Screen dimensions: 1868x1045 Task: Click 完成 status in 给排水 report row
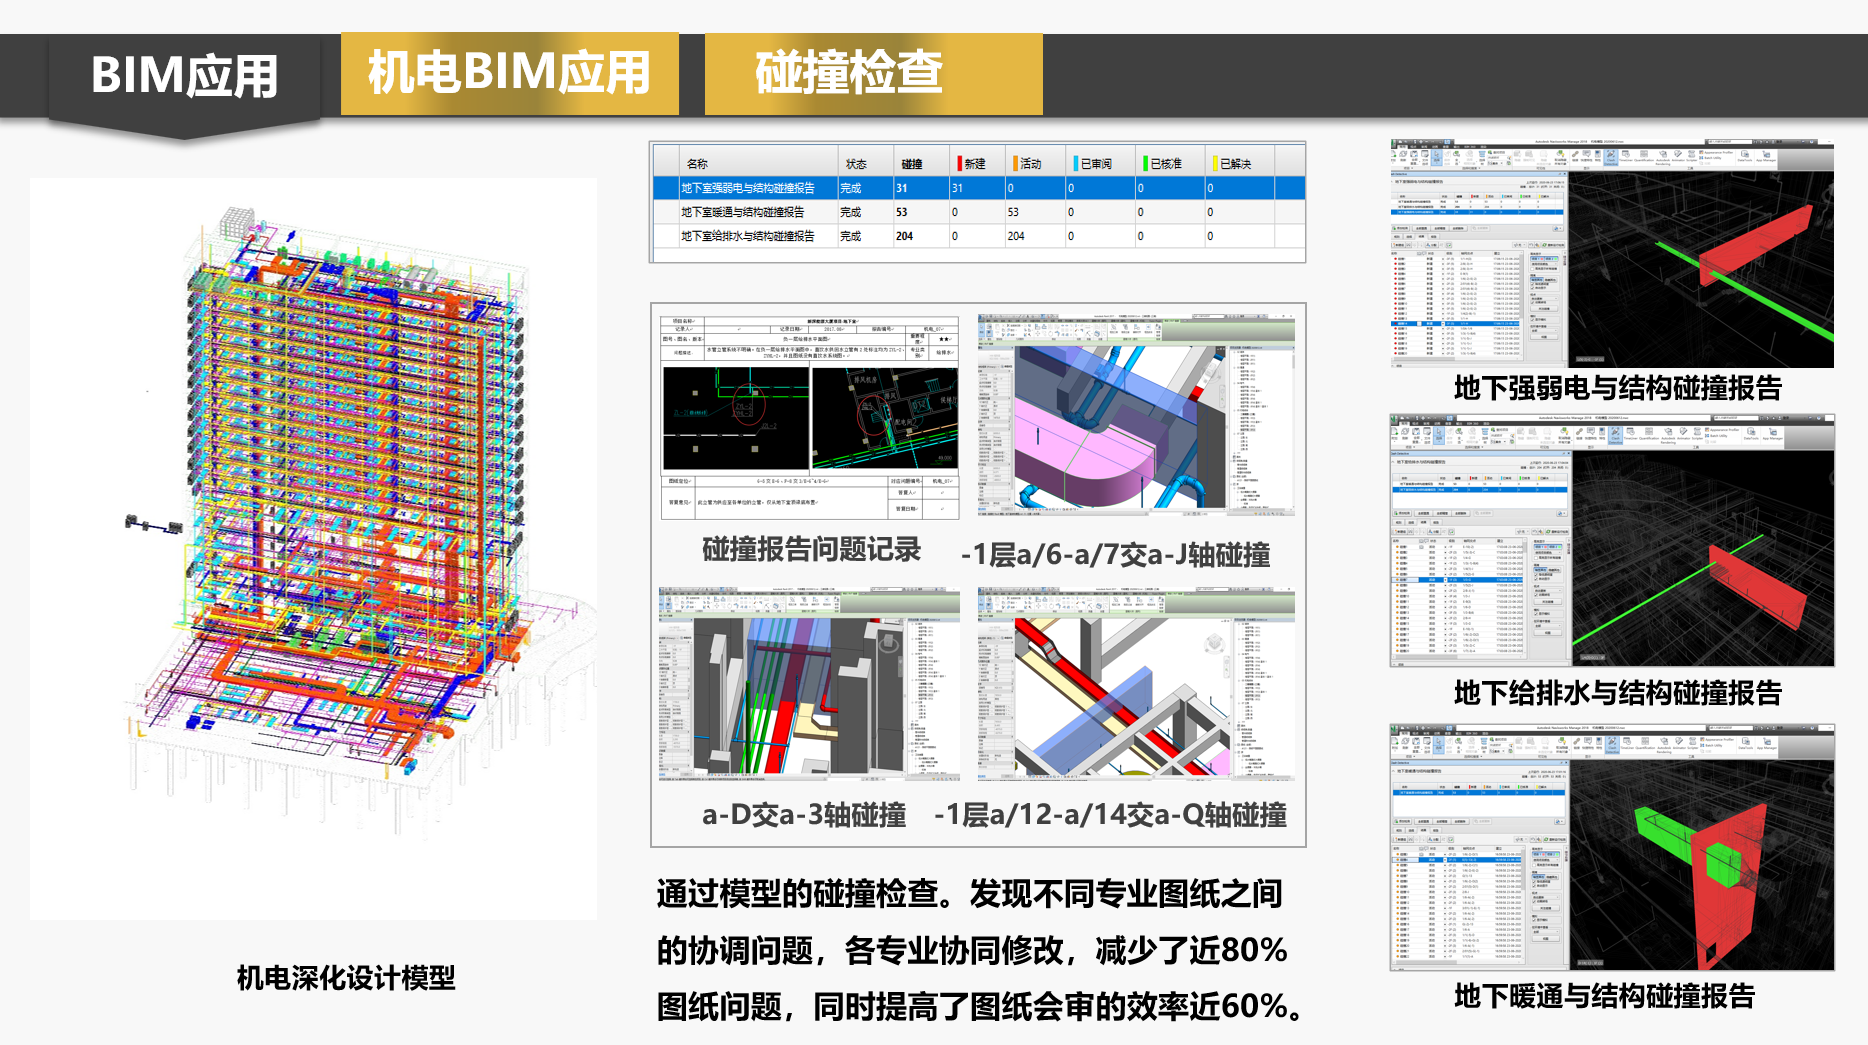851,236
